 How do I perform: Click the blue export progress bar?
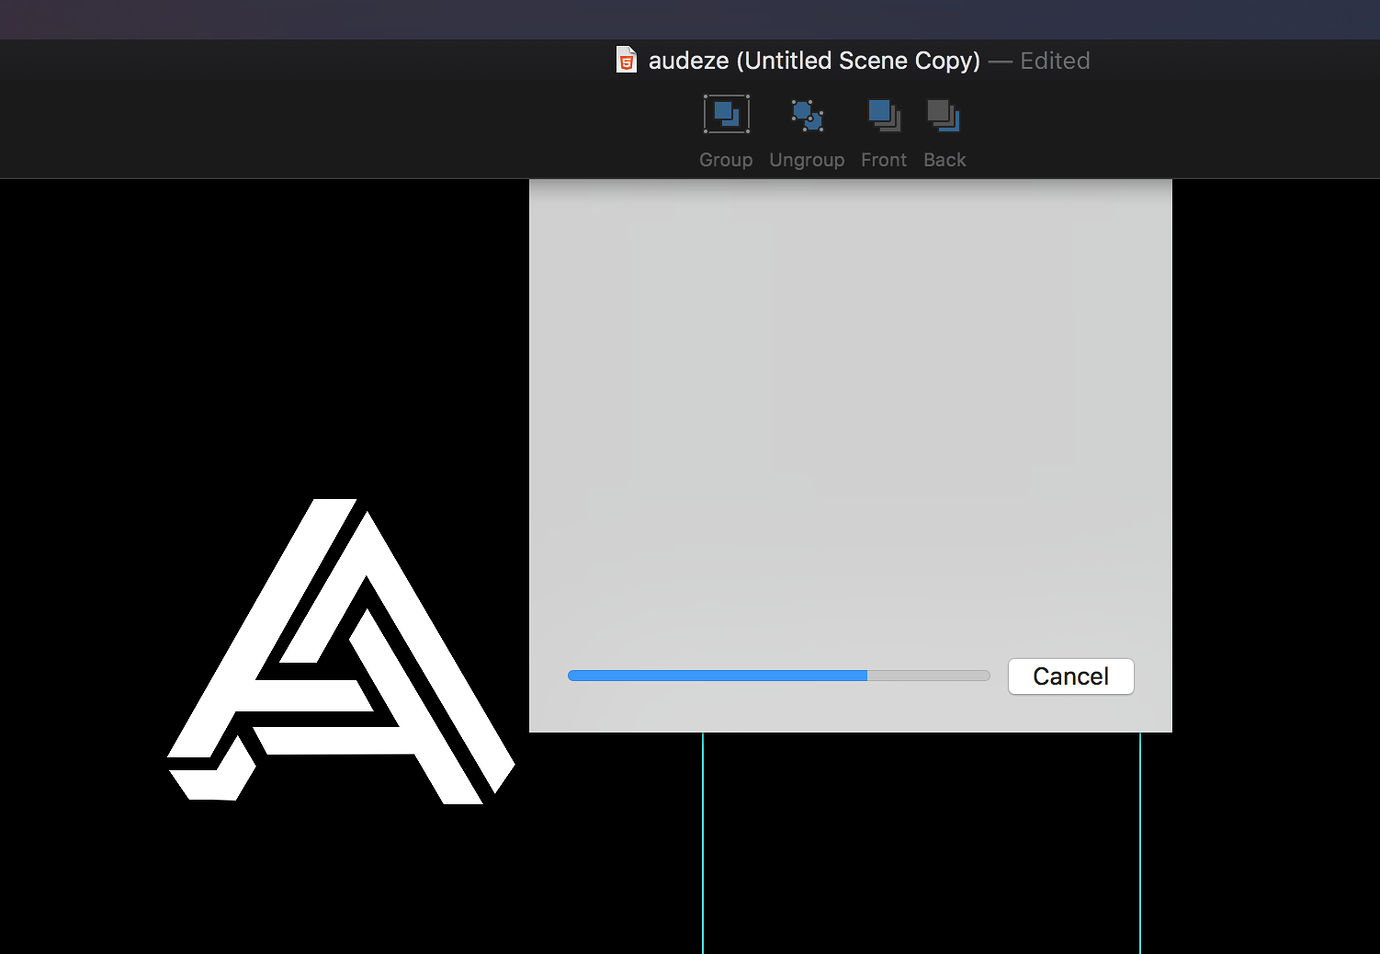(779, 676)
